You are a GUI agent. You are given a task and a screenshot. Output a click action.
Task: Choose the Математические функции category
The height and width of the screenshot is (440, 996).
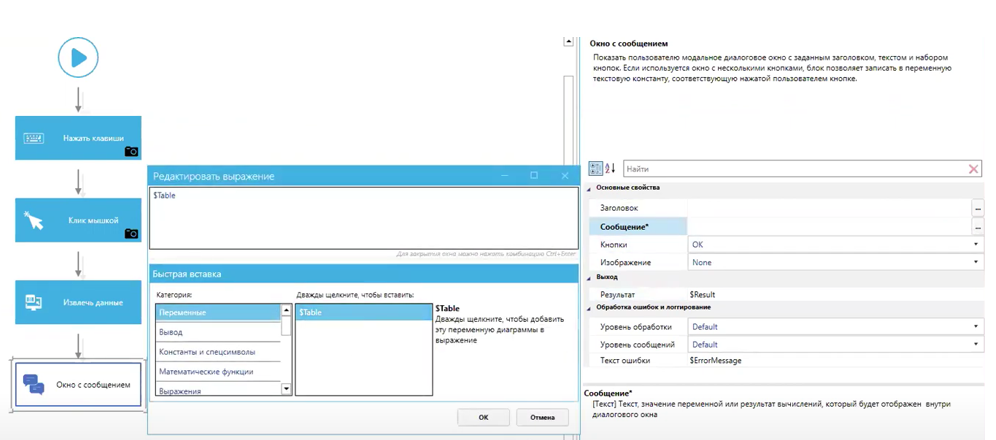click(x=207, y=371)
